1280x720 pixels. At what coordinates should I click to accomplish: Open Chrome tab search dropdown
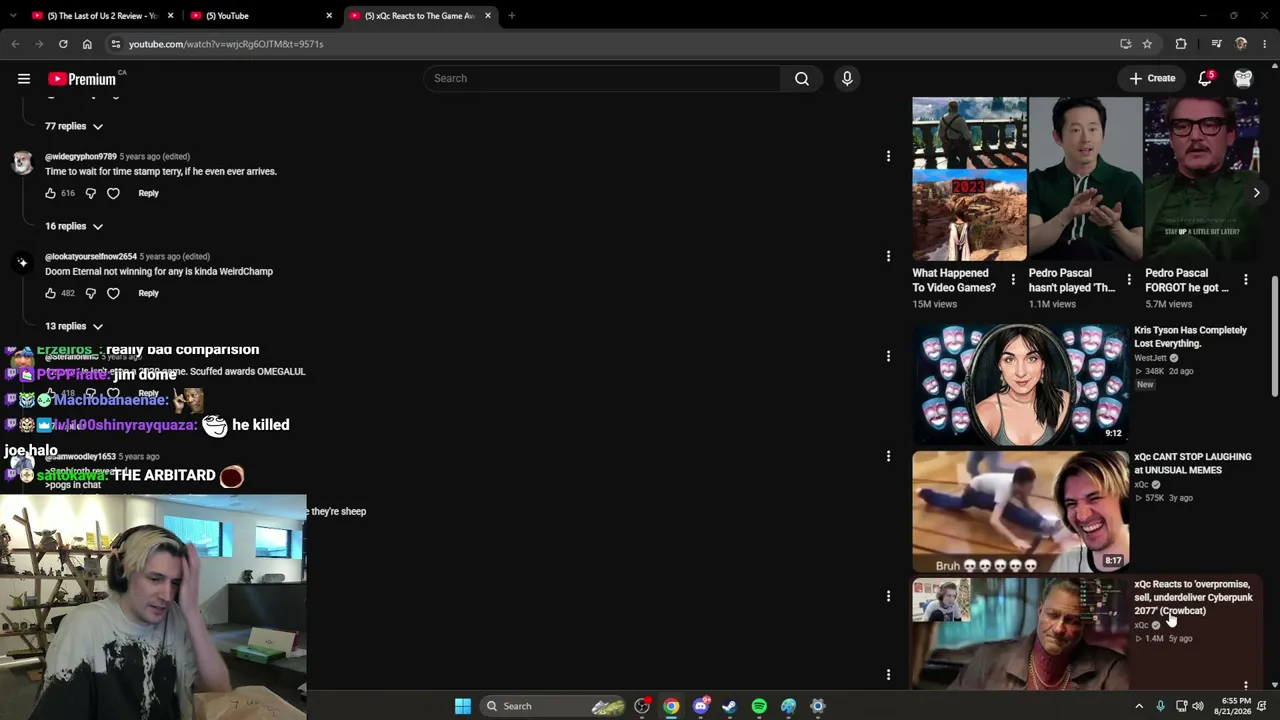(14, 16)
